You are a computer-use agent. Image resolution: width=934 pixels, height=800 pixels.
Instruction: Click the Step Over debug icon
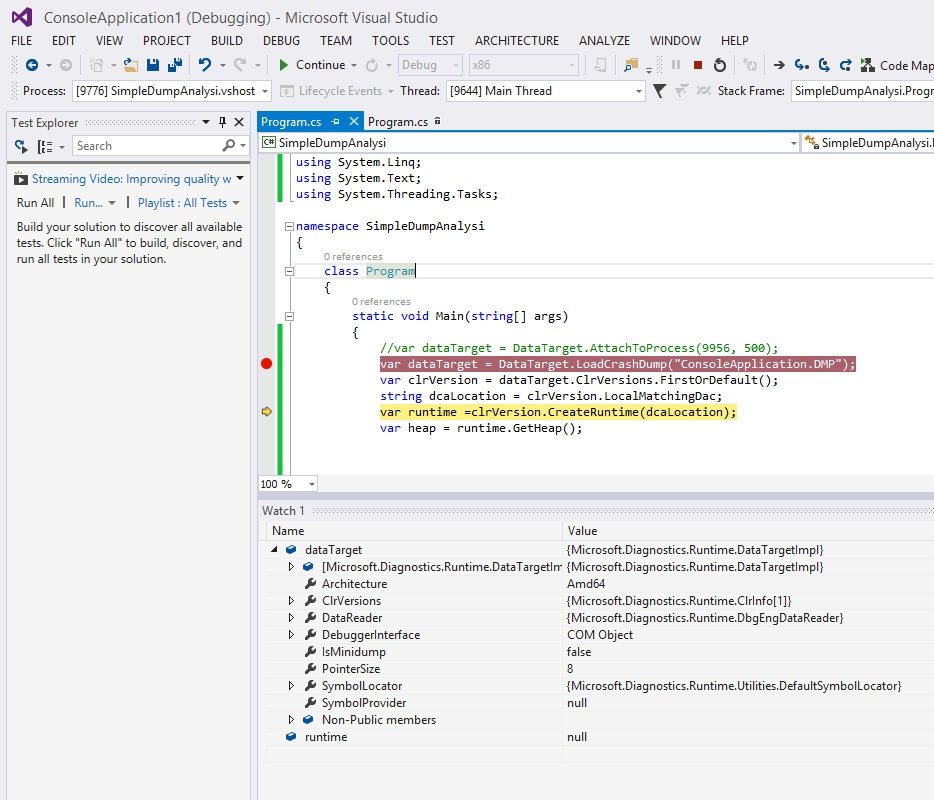823,65
